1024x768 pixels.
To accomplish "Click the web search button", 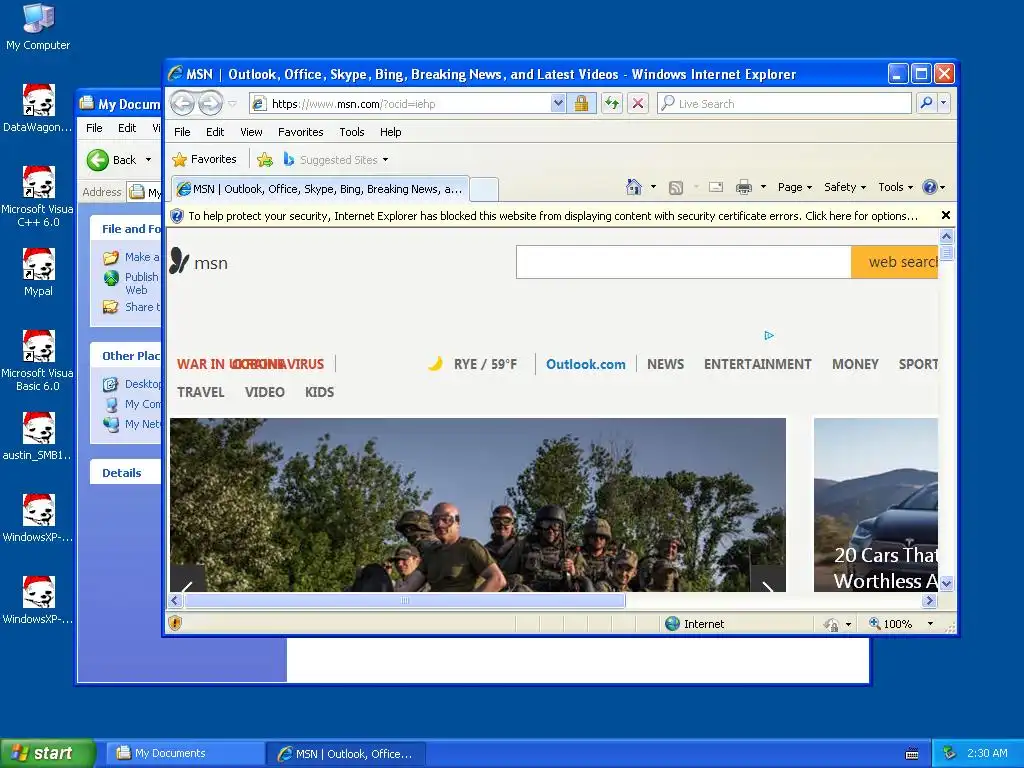I will (x=895, y=262).
